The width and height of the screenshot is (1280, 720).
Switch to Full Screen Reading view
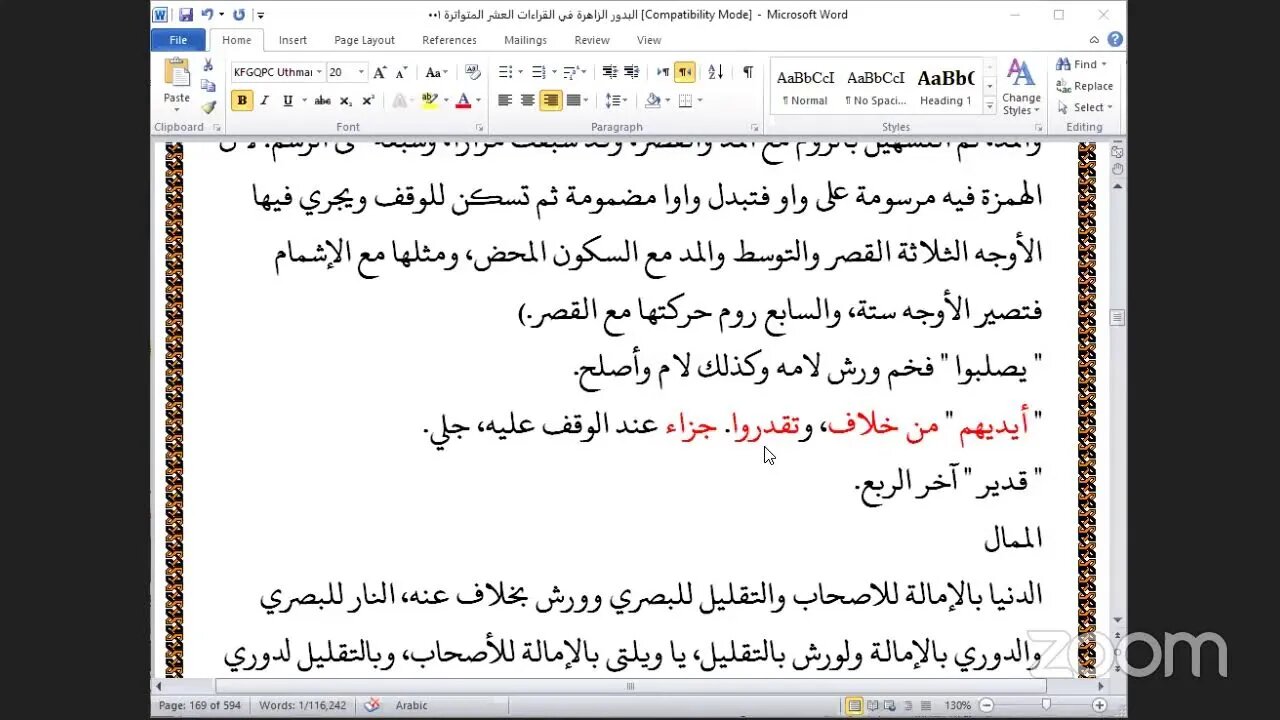click(x=873, y=705)
